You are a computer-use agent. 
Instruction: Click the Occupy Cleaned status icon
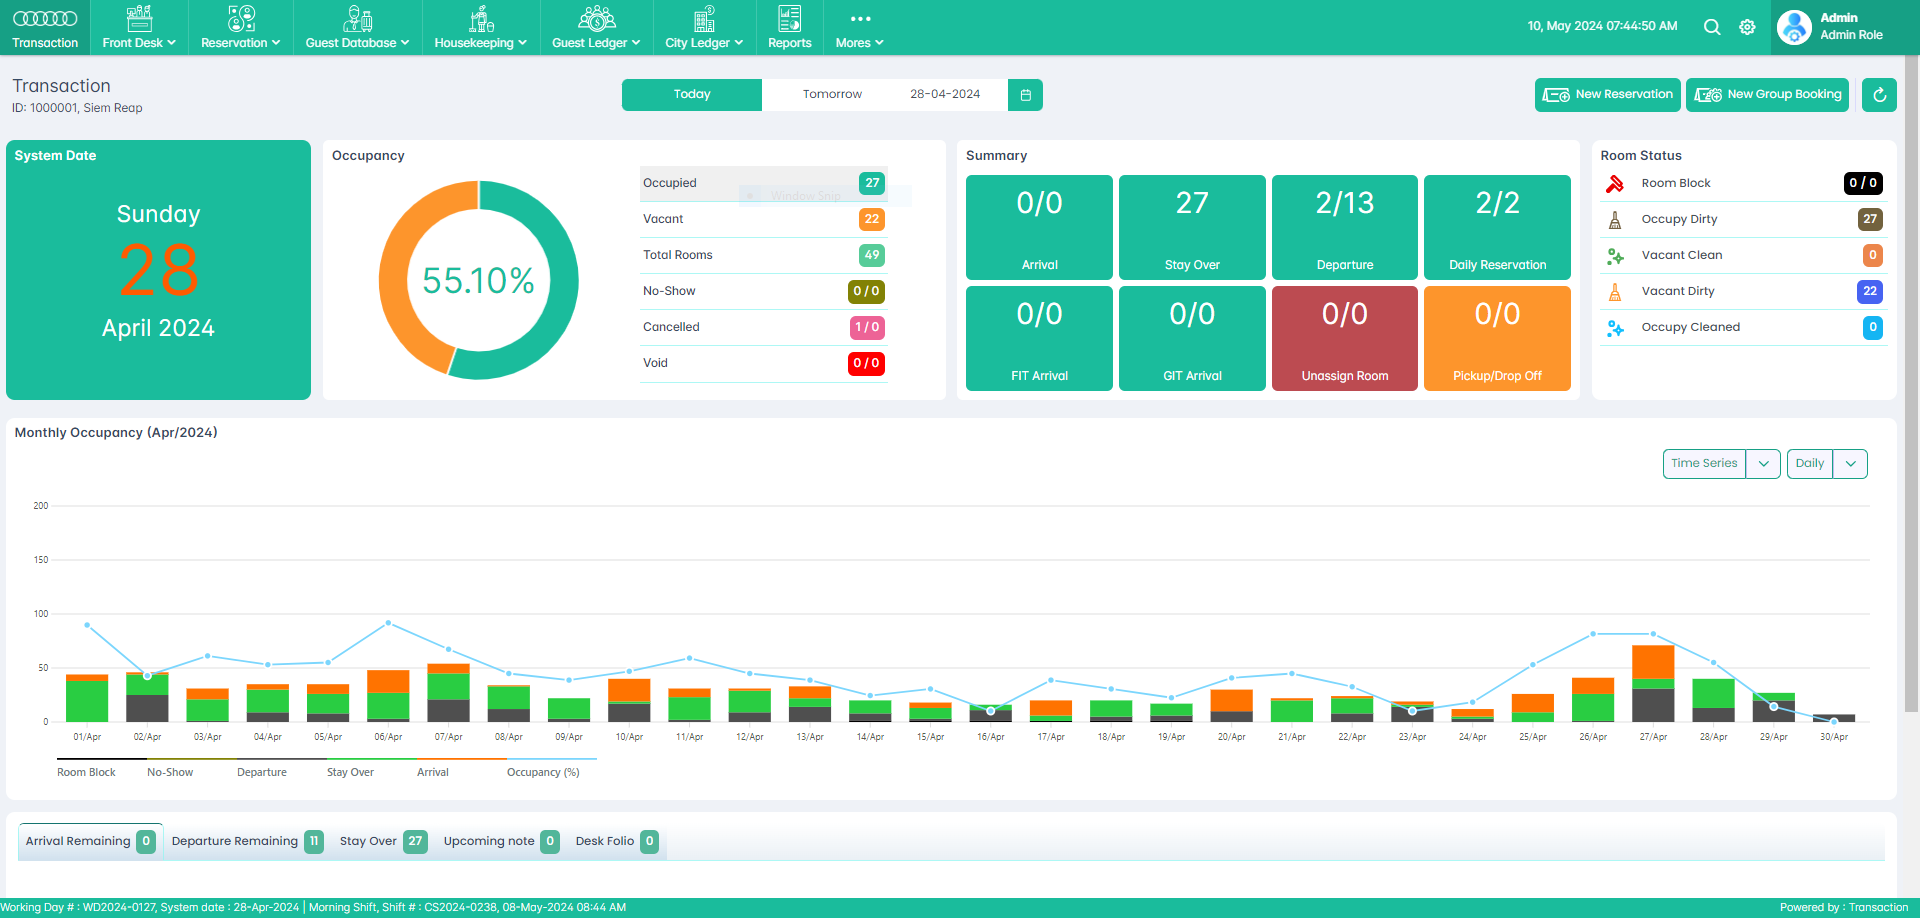tap(1614, 328)
